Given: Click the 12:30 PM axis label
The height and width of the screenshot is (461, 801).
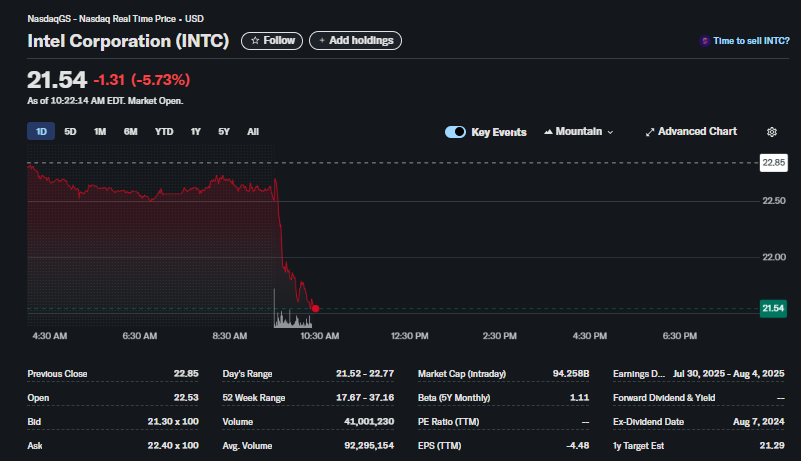Looking at the screenshot, I should tap(410, 336).
